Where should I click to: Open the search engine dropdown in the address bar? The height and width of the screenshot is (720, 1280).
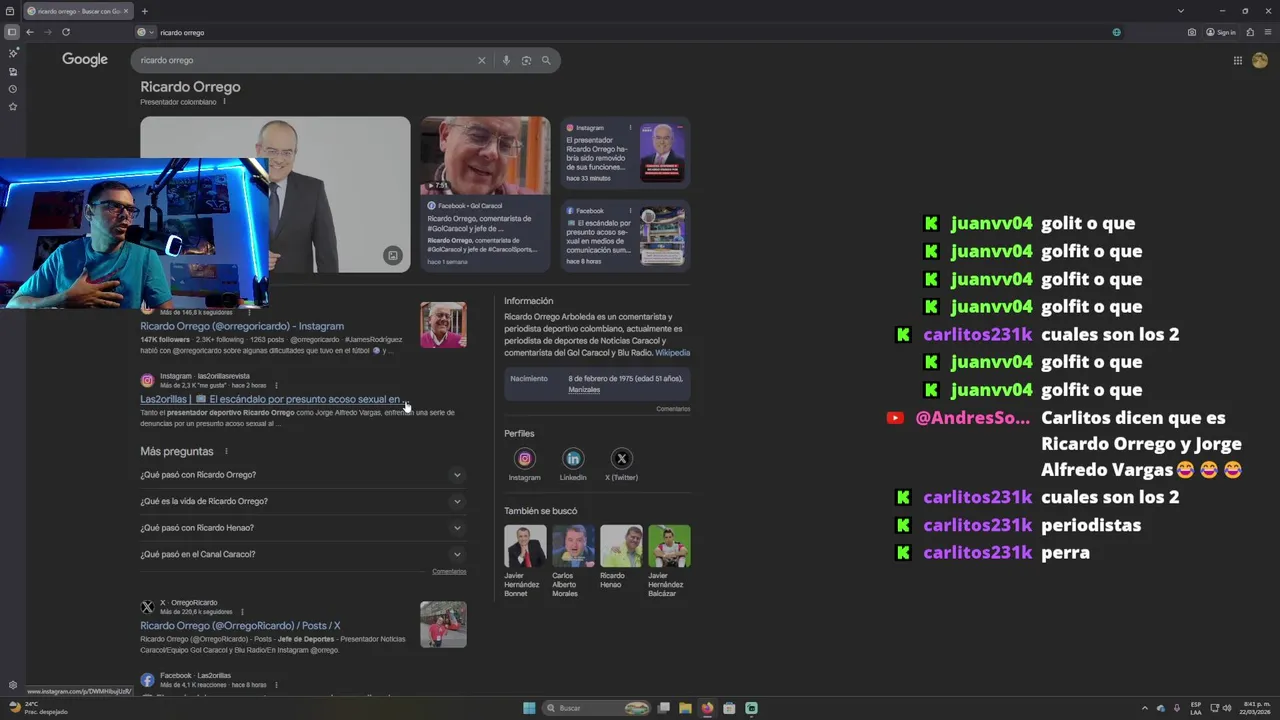coord(145,32)
